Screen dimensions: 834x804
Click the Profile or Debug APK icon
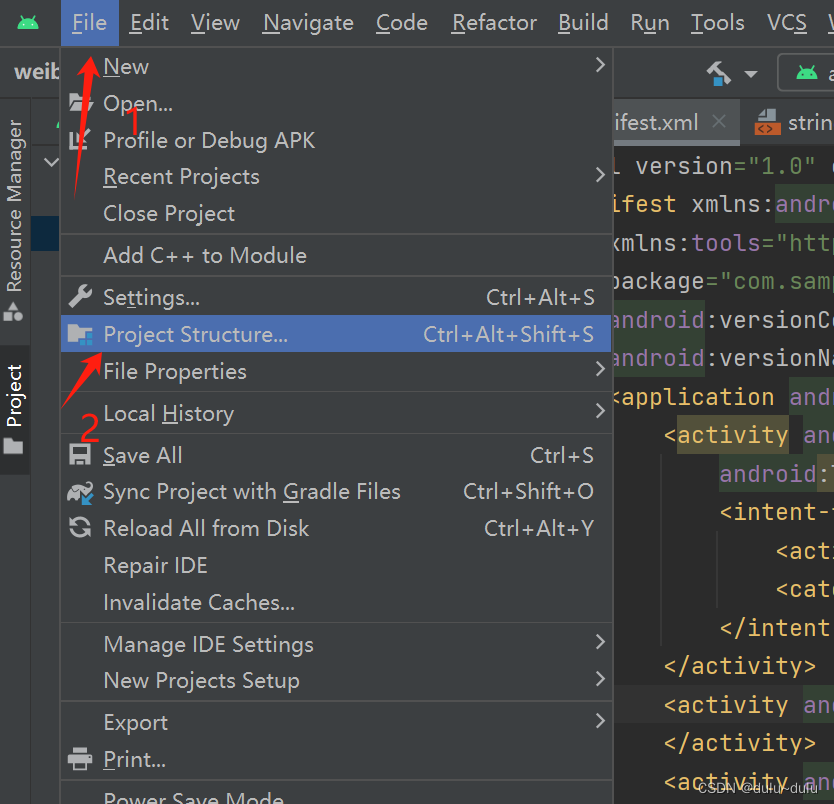[80, 140]
